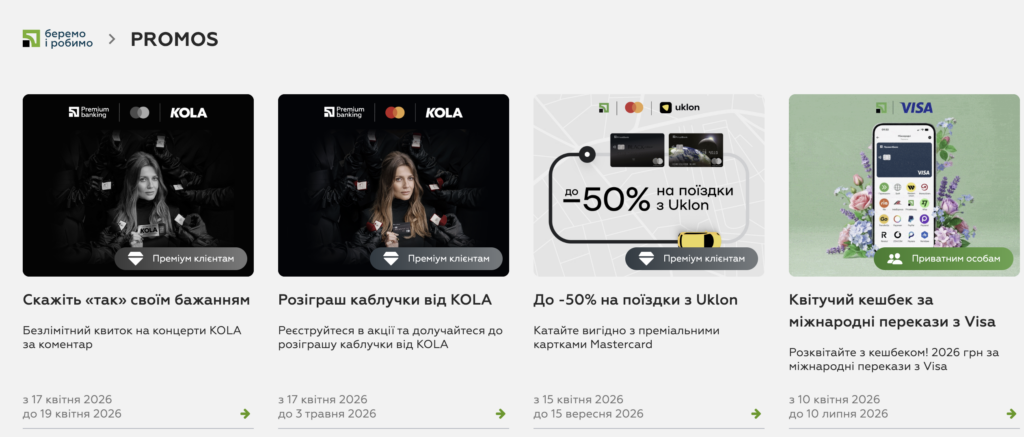Click the people icon on 'Приватним особам' badge
Image resolution: width=1024 pixels, height=437 pixels.
click(895, 259)
